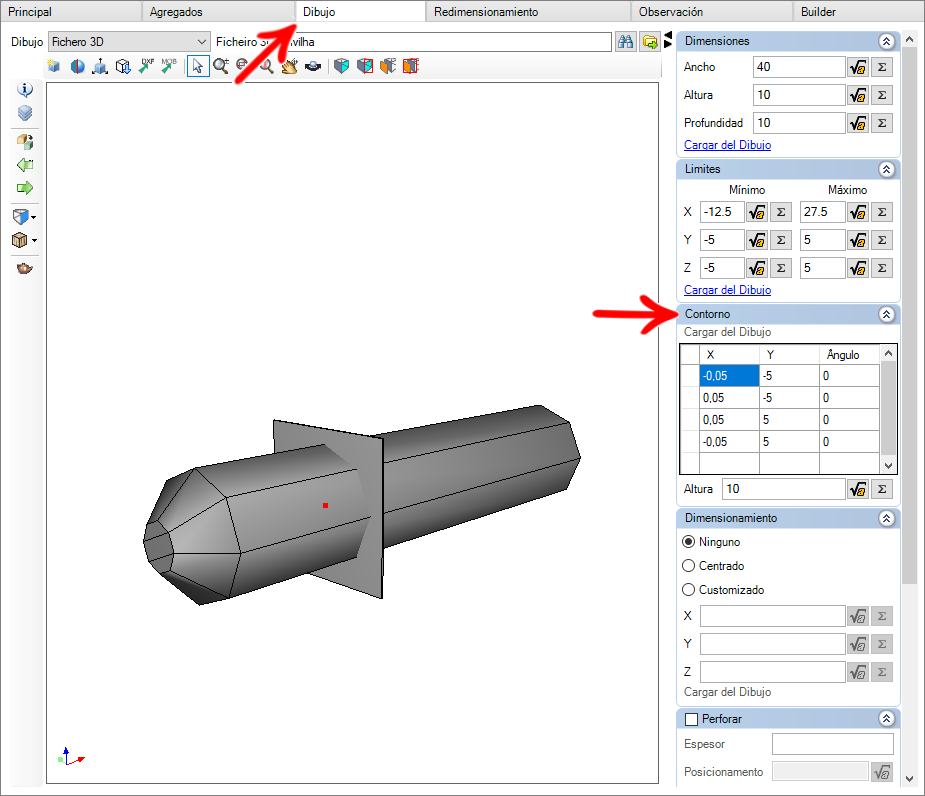Click the binoculars search icon
The image size is (925, 796).
pyautogui.click(x=625, y=42)
